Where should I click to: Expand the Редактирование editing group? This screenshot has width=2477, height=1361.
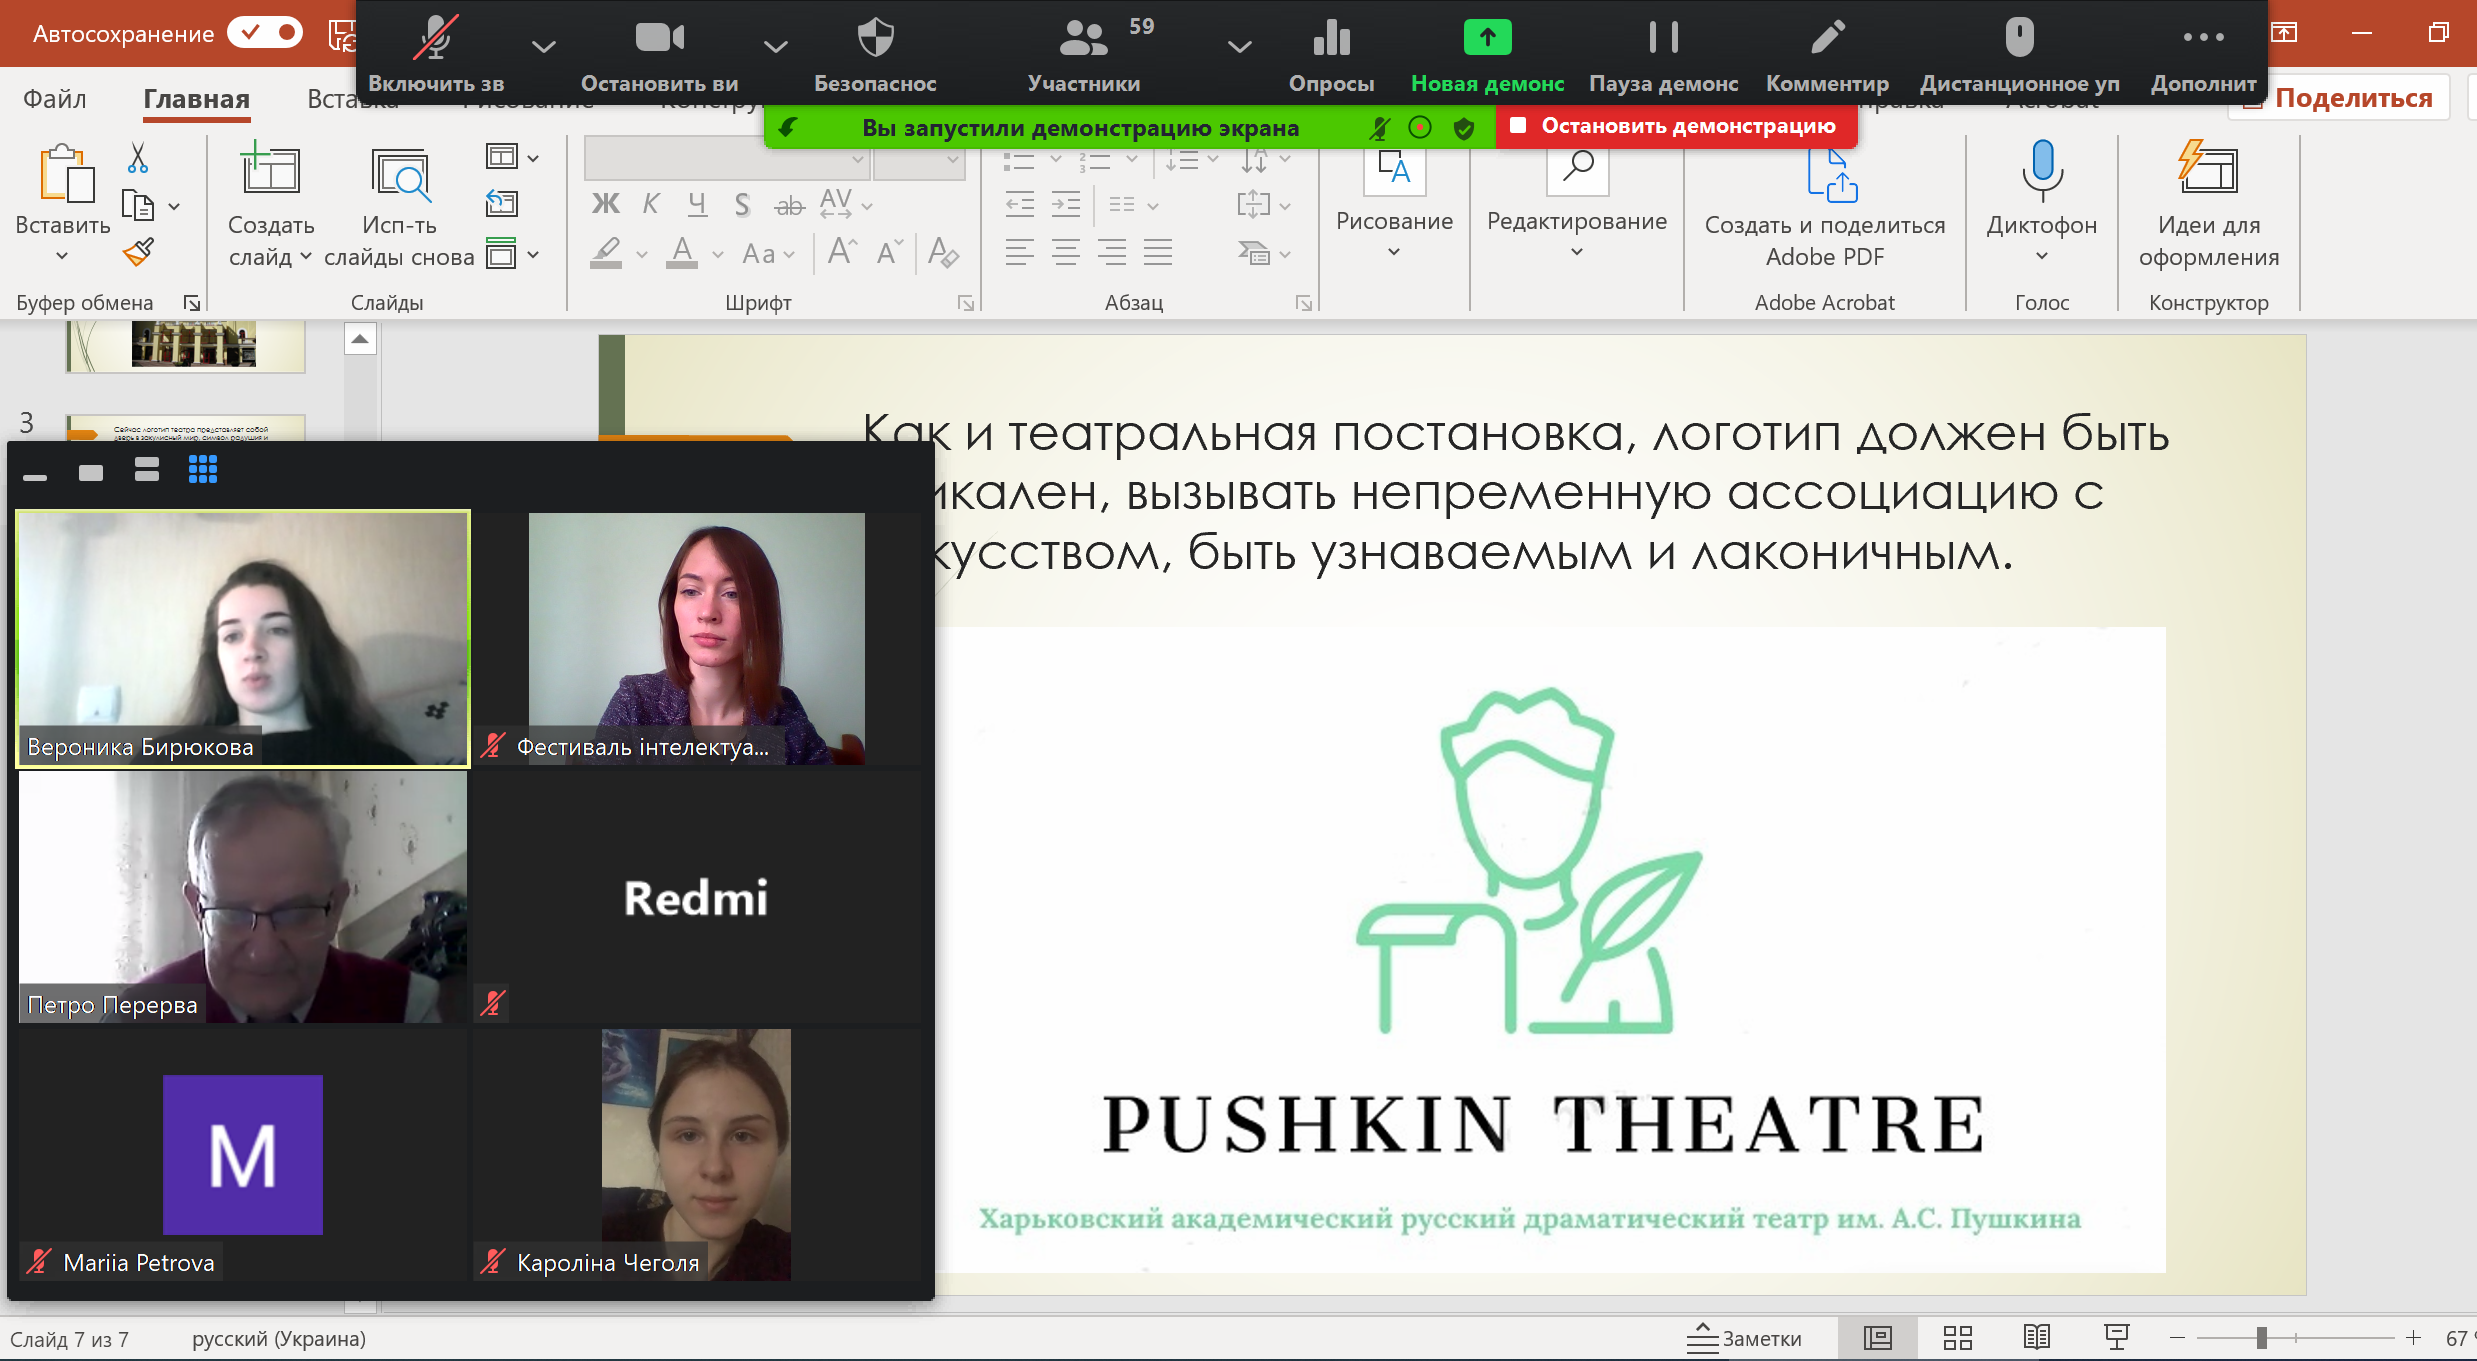pos(1577,203)
